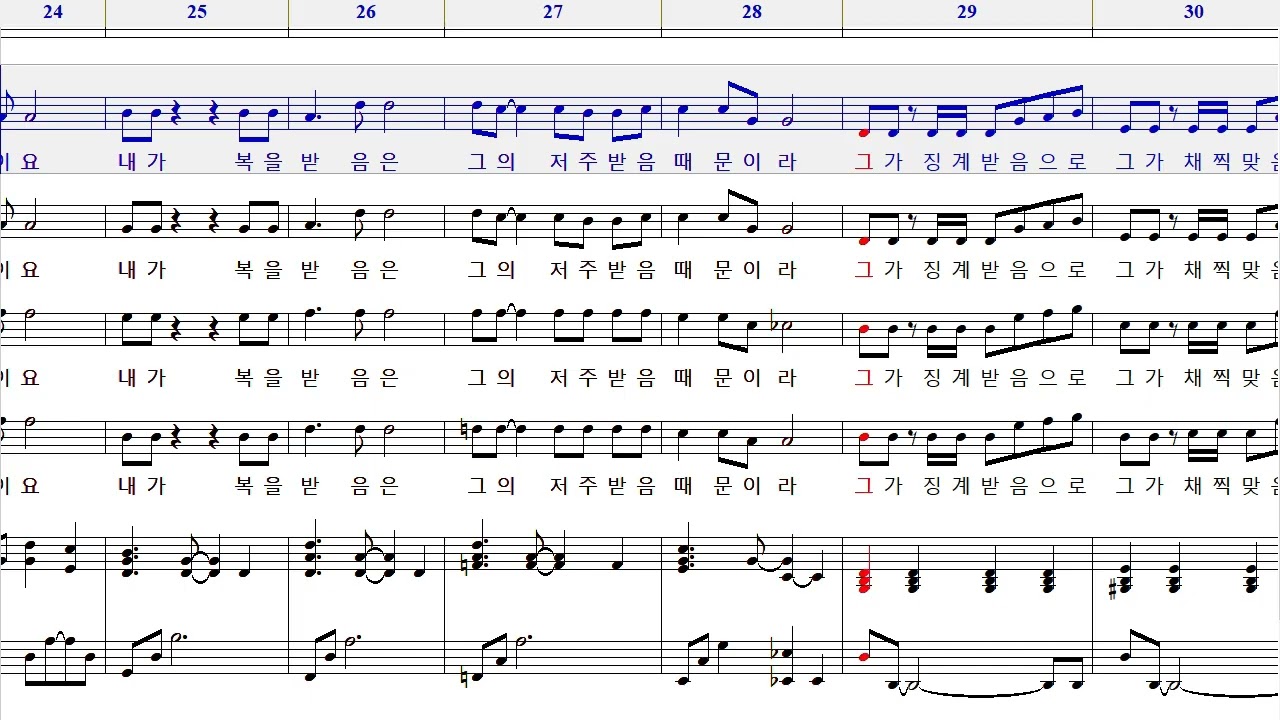Jump to measure 28 marker
Image resolution: width=1280 pixels, height=720 pixels.
(x=752, y=12)
